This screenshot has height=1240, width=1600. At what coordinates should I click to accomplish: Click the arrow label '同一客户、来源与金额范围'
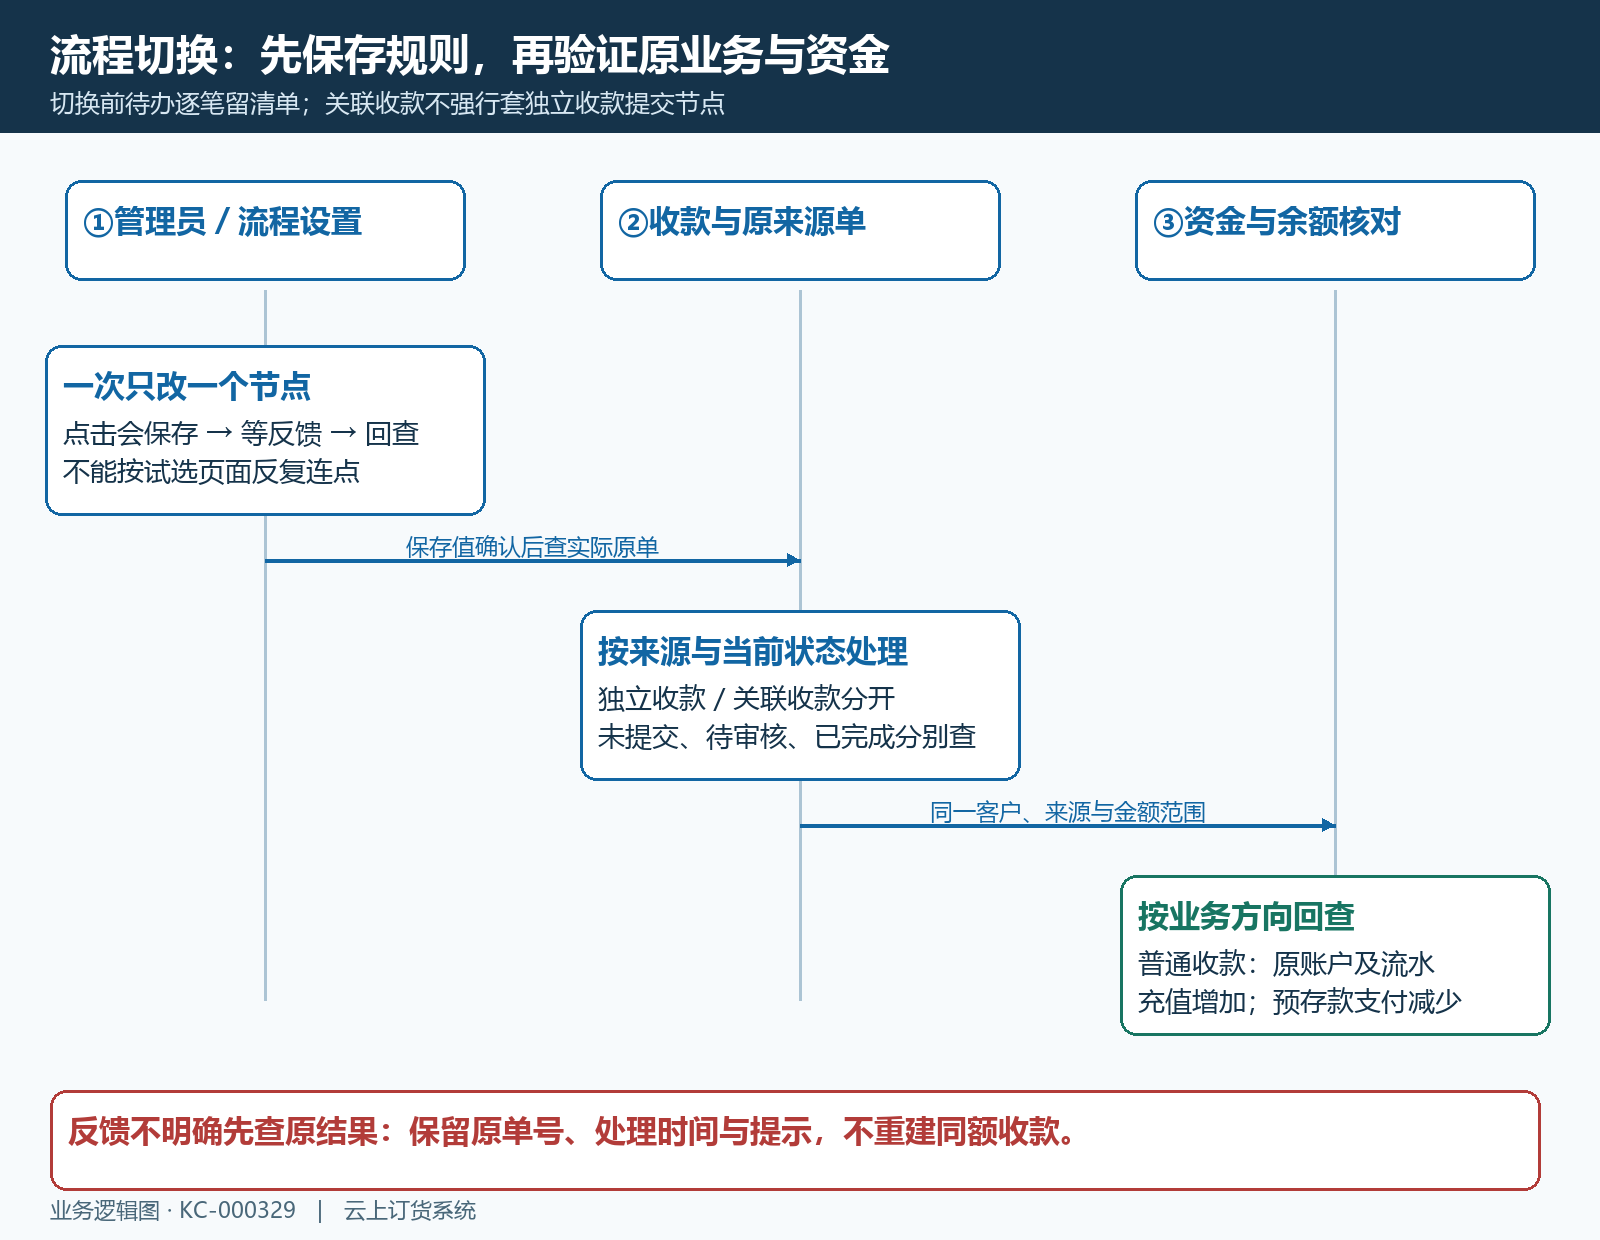point(1067,812)
